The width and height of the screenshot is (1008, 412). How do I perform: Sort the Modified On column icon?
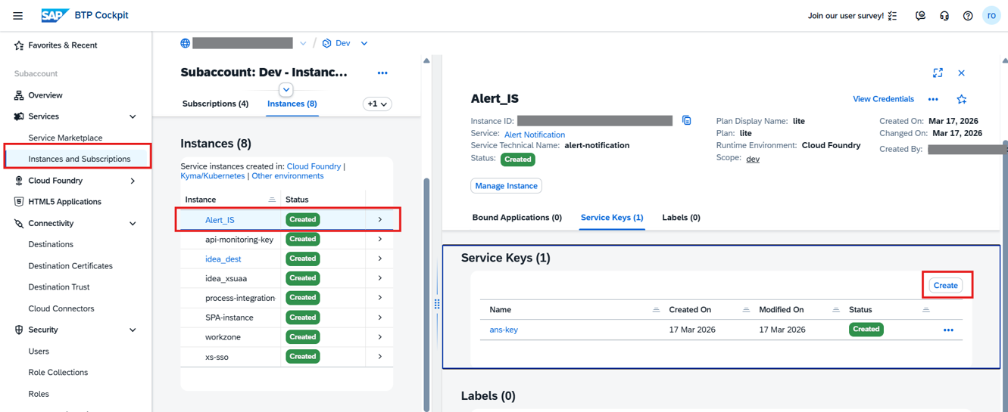(836, 310)
